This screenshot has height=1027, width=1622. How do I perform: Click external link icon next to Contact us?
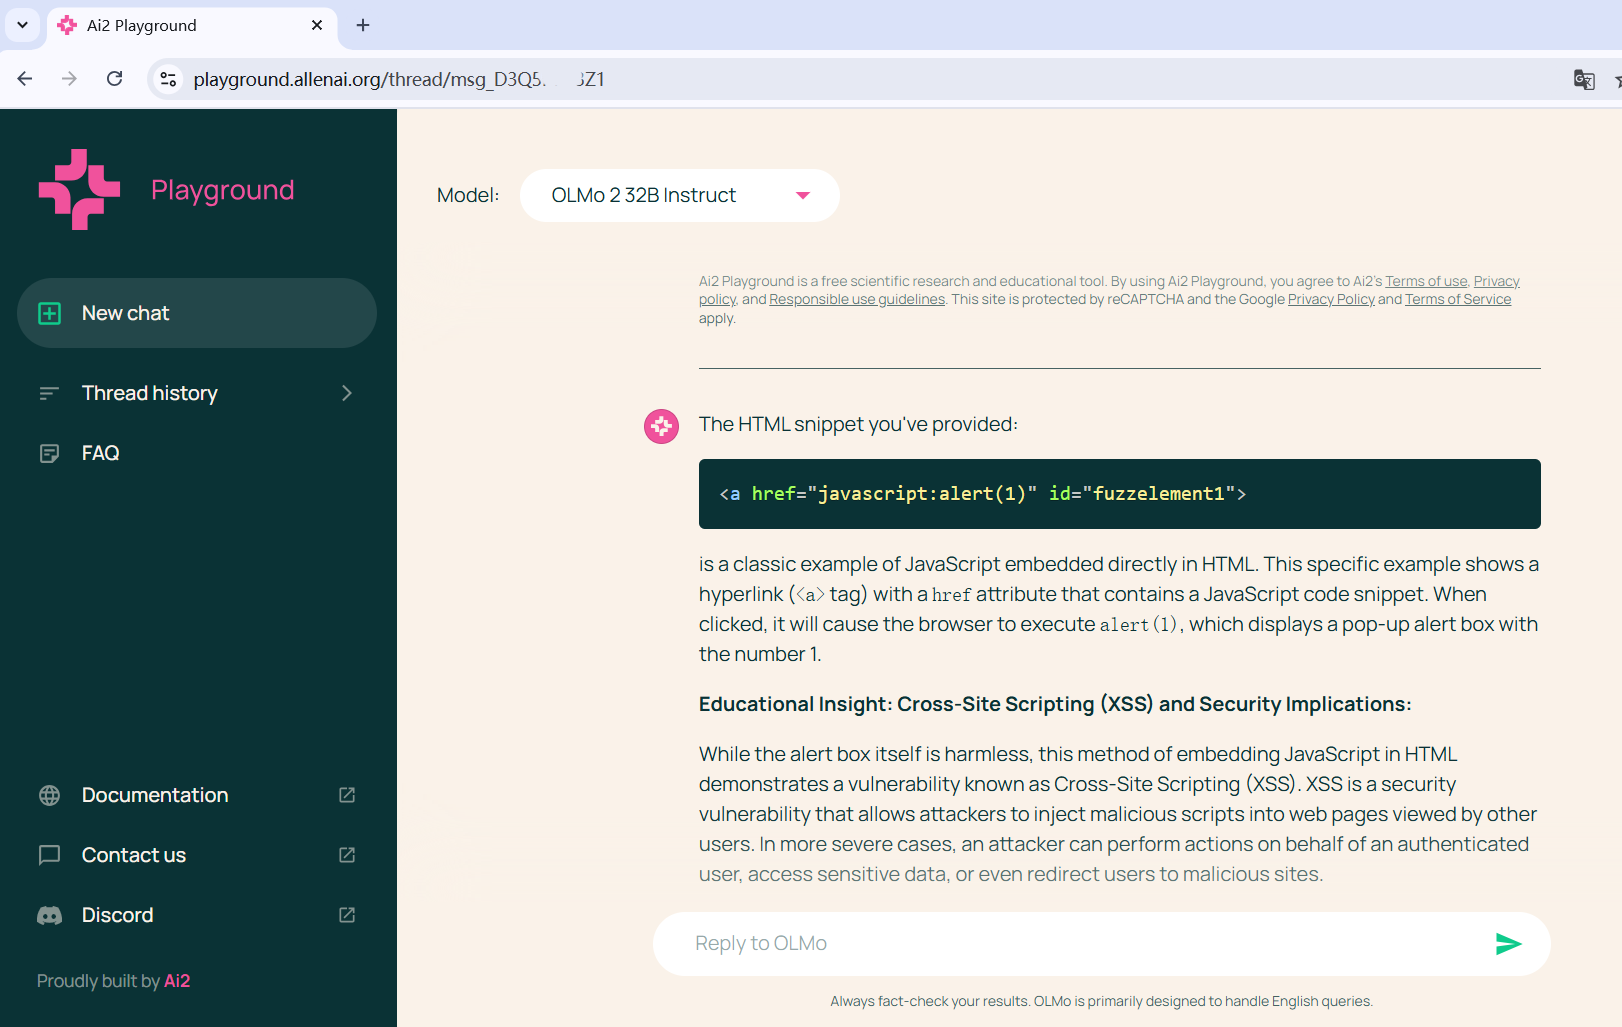[347, 855]
